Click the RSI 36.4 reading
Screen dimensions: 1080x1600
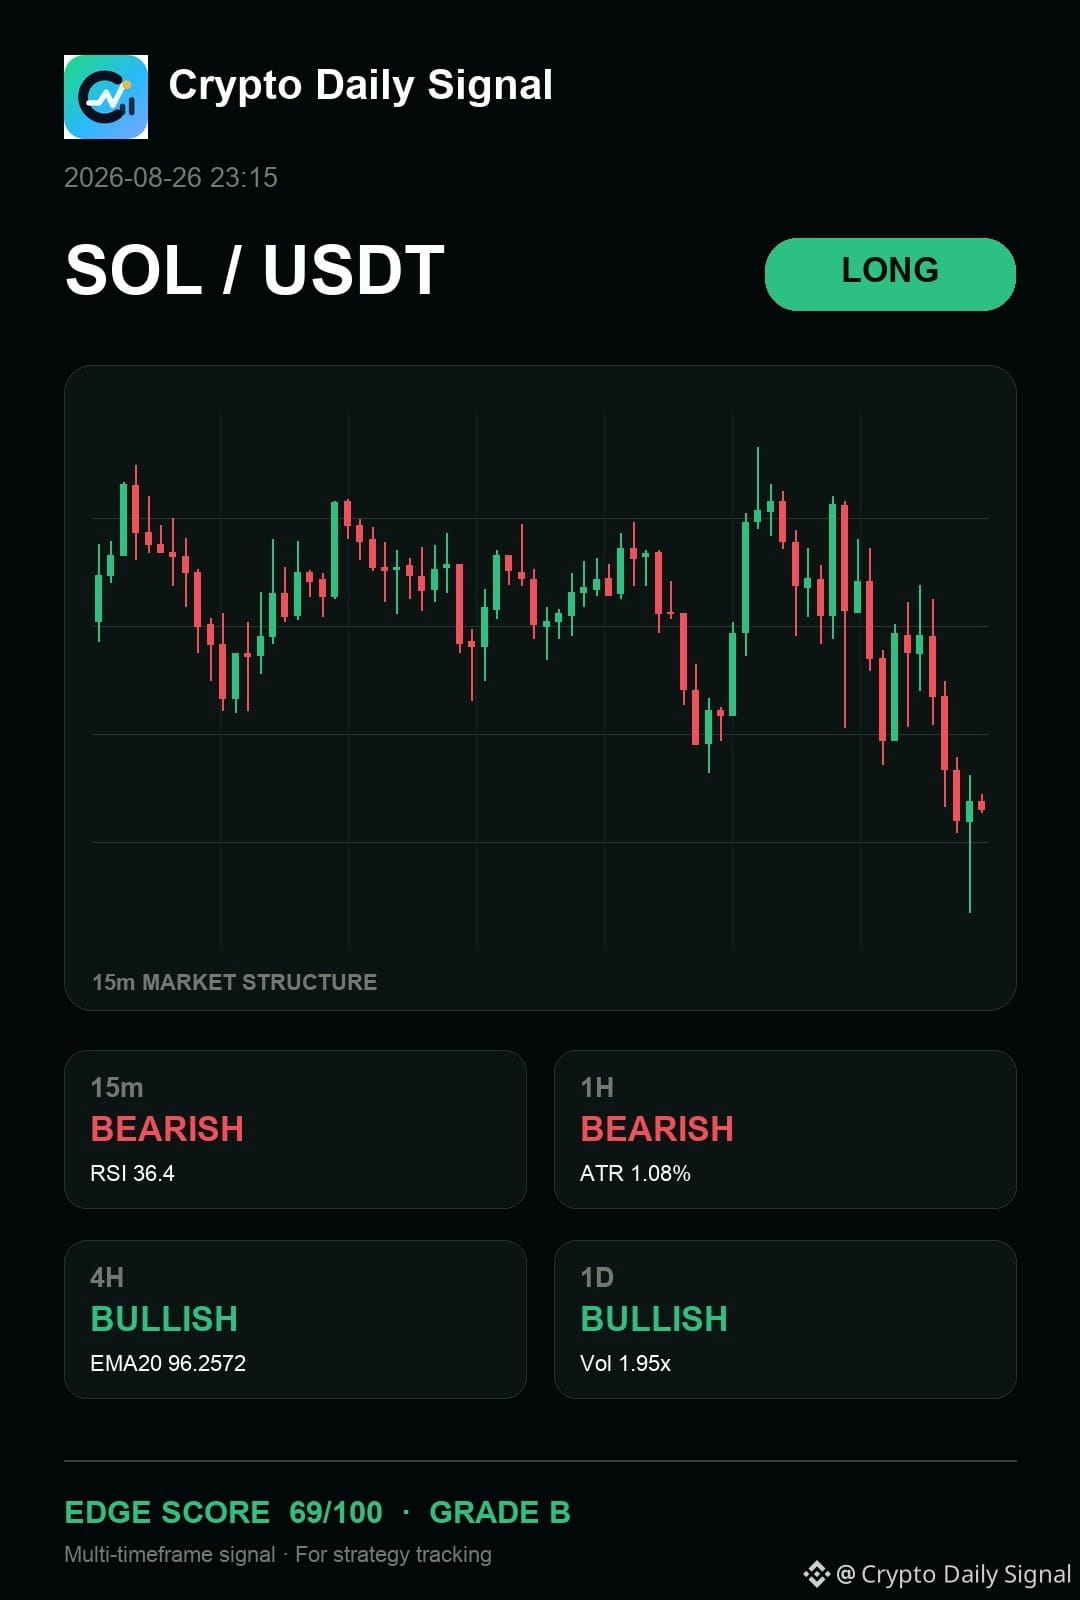(132, 1173)
